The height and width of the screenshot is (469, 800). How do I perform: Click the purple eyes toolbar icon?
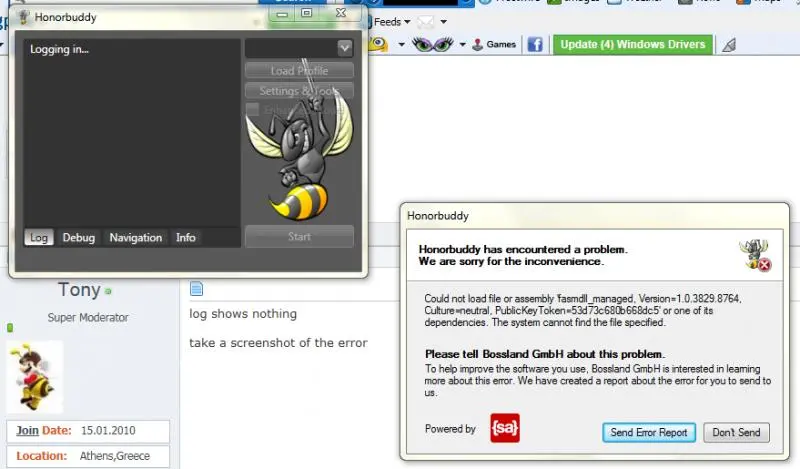point(438,44)
